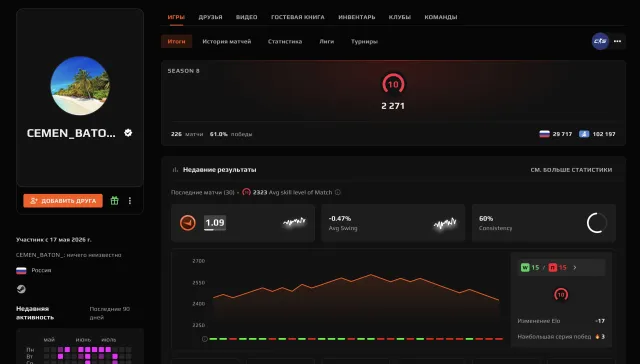Click SEASON 8 label
The height and width of the screenshot is (364, 640).
(x=184, y=71)
